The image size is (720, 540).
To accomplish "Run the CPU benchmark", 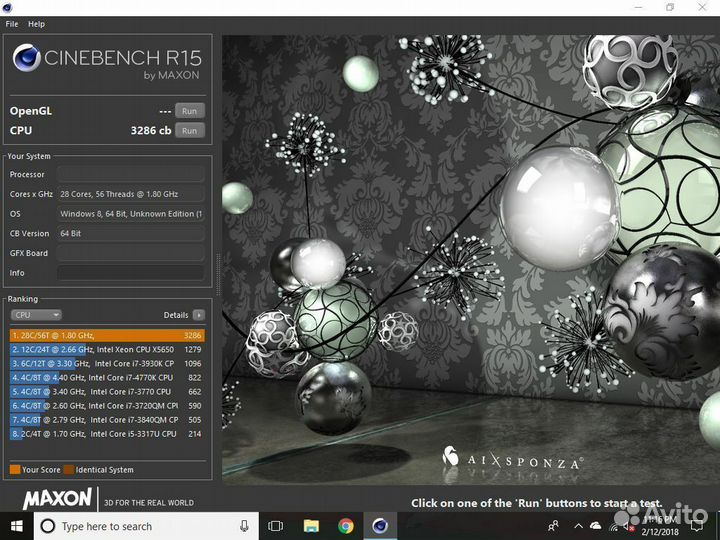I will tap(189, 130).
